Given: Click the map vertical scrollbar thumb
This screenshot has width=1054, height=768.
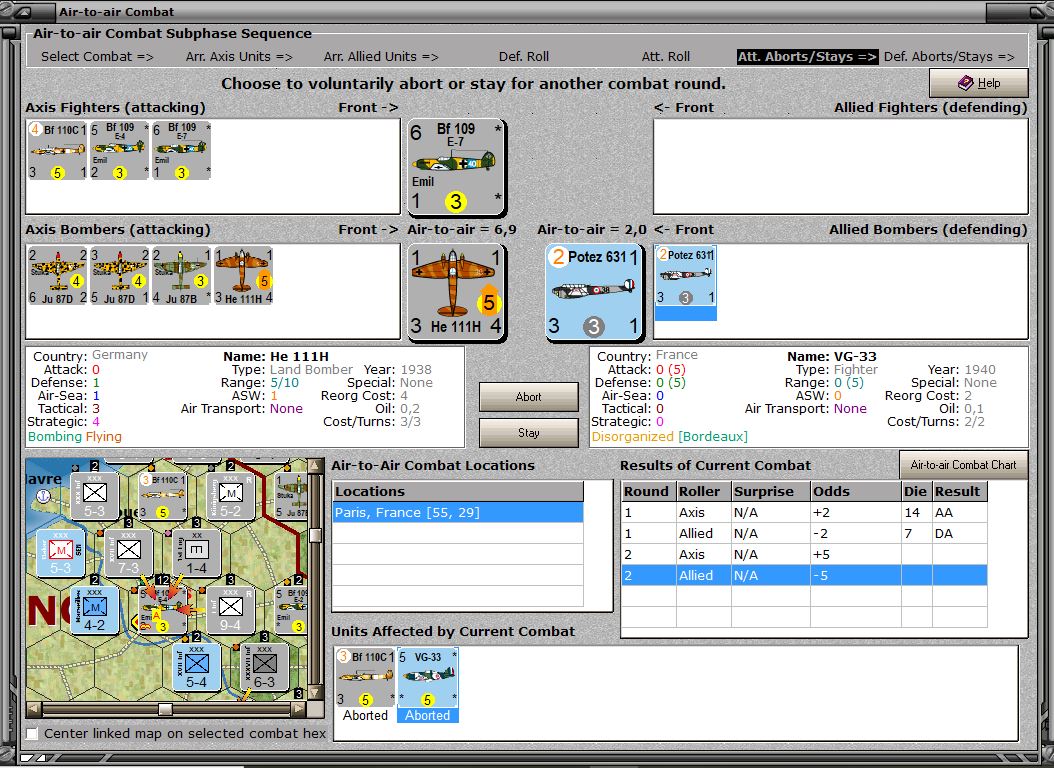Looking at the screenshot, I should point(315,536).
